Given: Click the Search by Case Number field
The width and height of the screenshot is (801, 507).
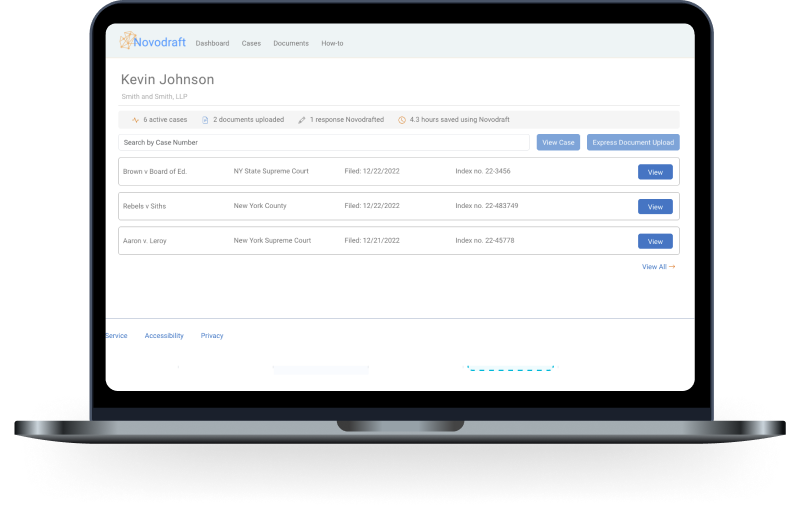Looking at the screenshot, I should [324, 143].
